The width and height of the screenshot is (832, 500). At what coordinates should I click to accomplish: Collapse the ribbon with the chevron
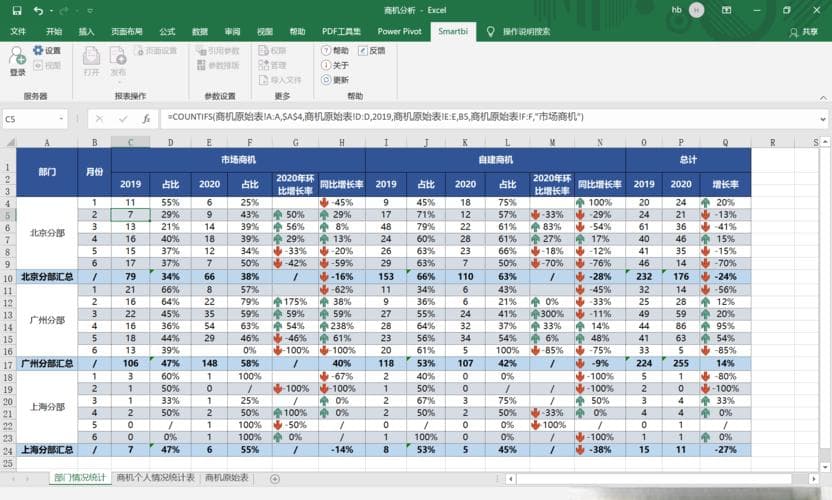(x=823, y=98)
